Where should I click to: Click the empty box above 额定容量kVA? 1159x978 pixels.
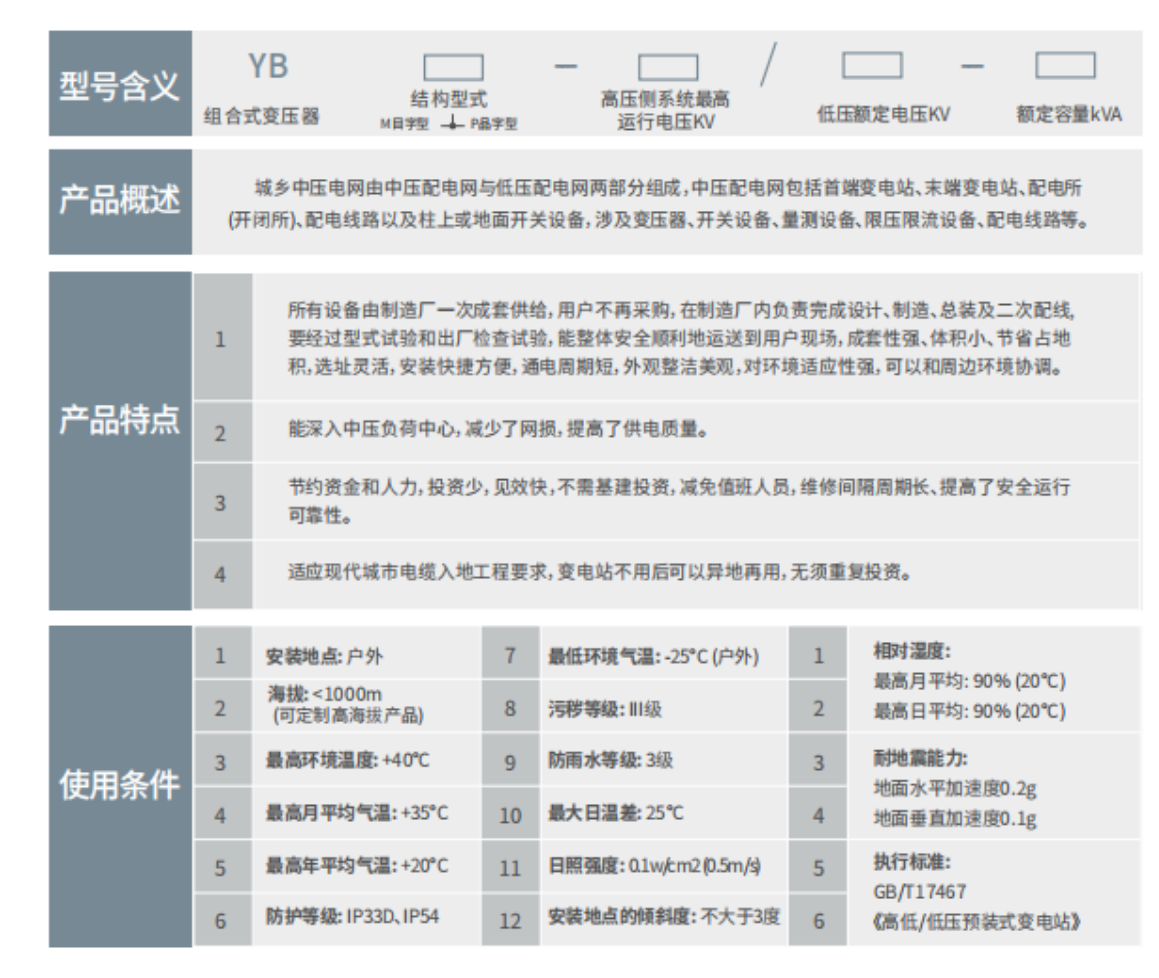point(1064,66)
